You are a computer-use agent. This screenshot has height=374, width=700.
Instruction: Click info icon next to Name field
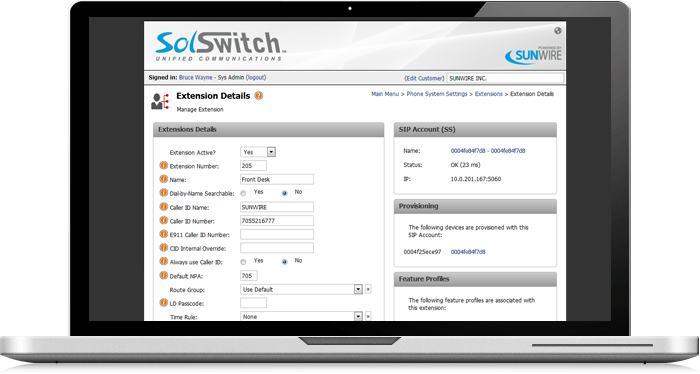pos(164,179)
